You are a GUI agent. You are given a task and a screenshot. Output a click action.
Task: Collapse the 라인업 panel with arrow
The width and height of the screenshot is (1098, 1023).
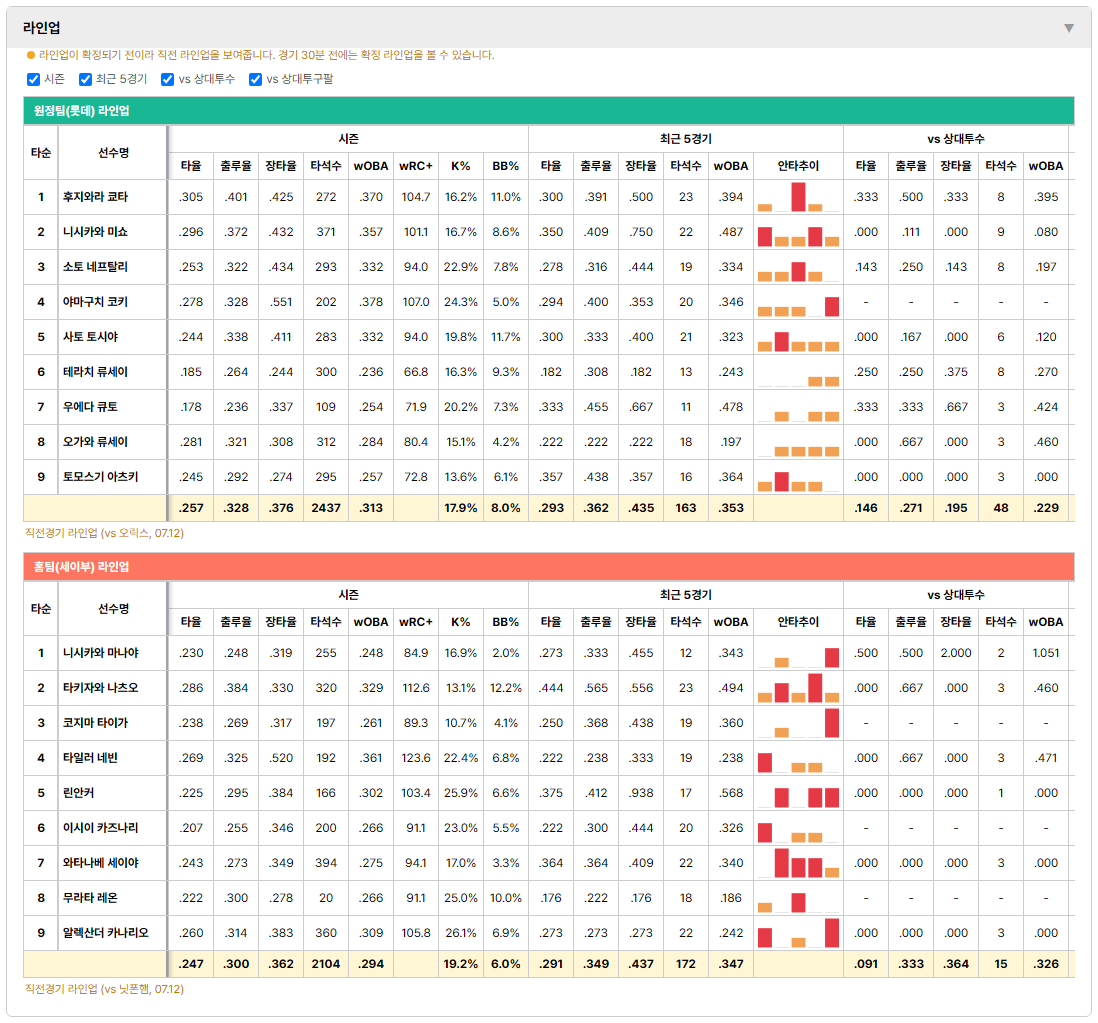(1069, 28)
